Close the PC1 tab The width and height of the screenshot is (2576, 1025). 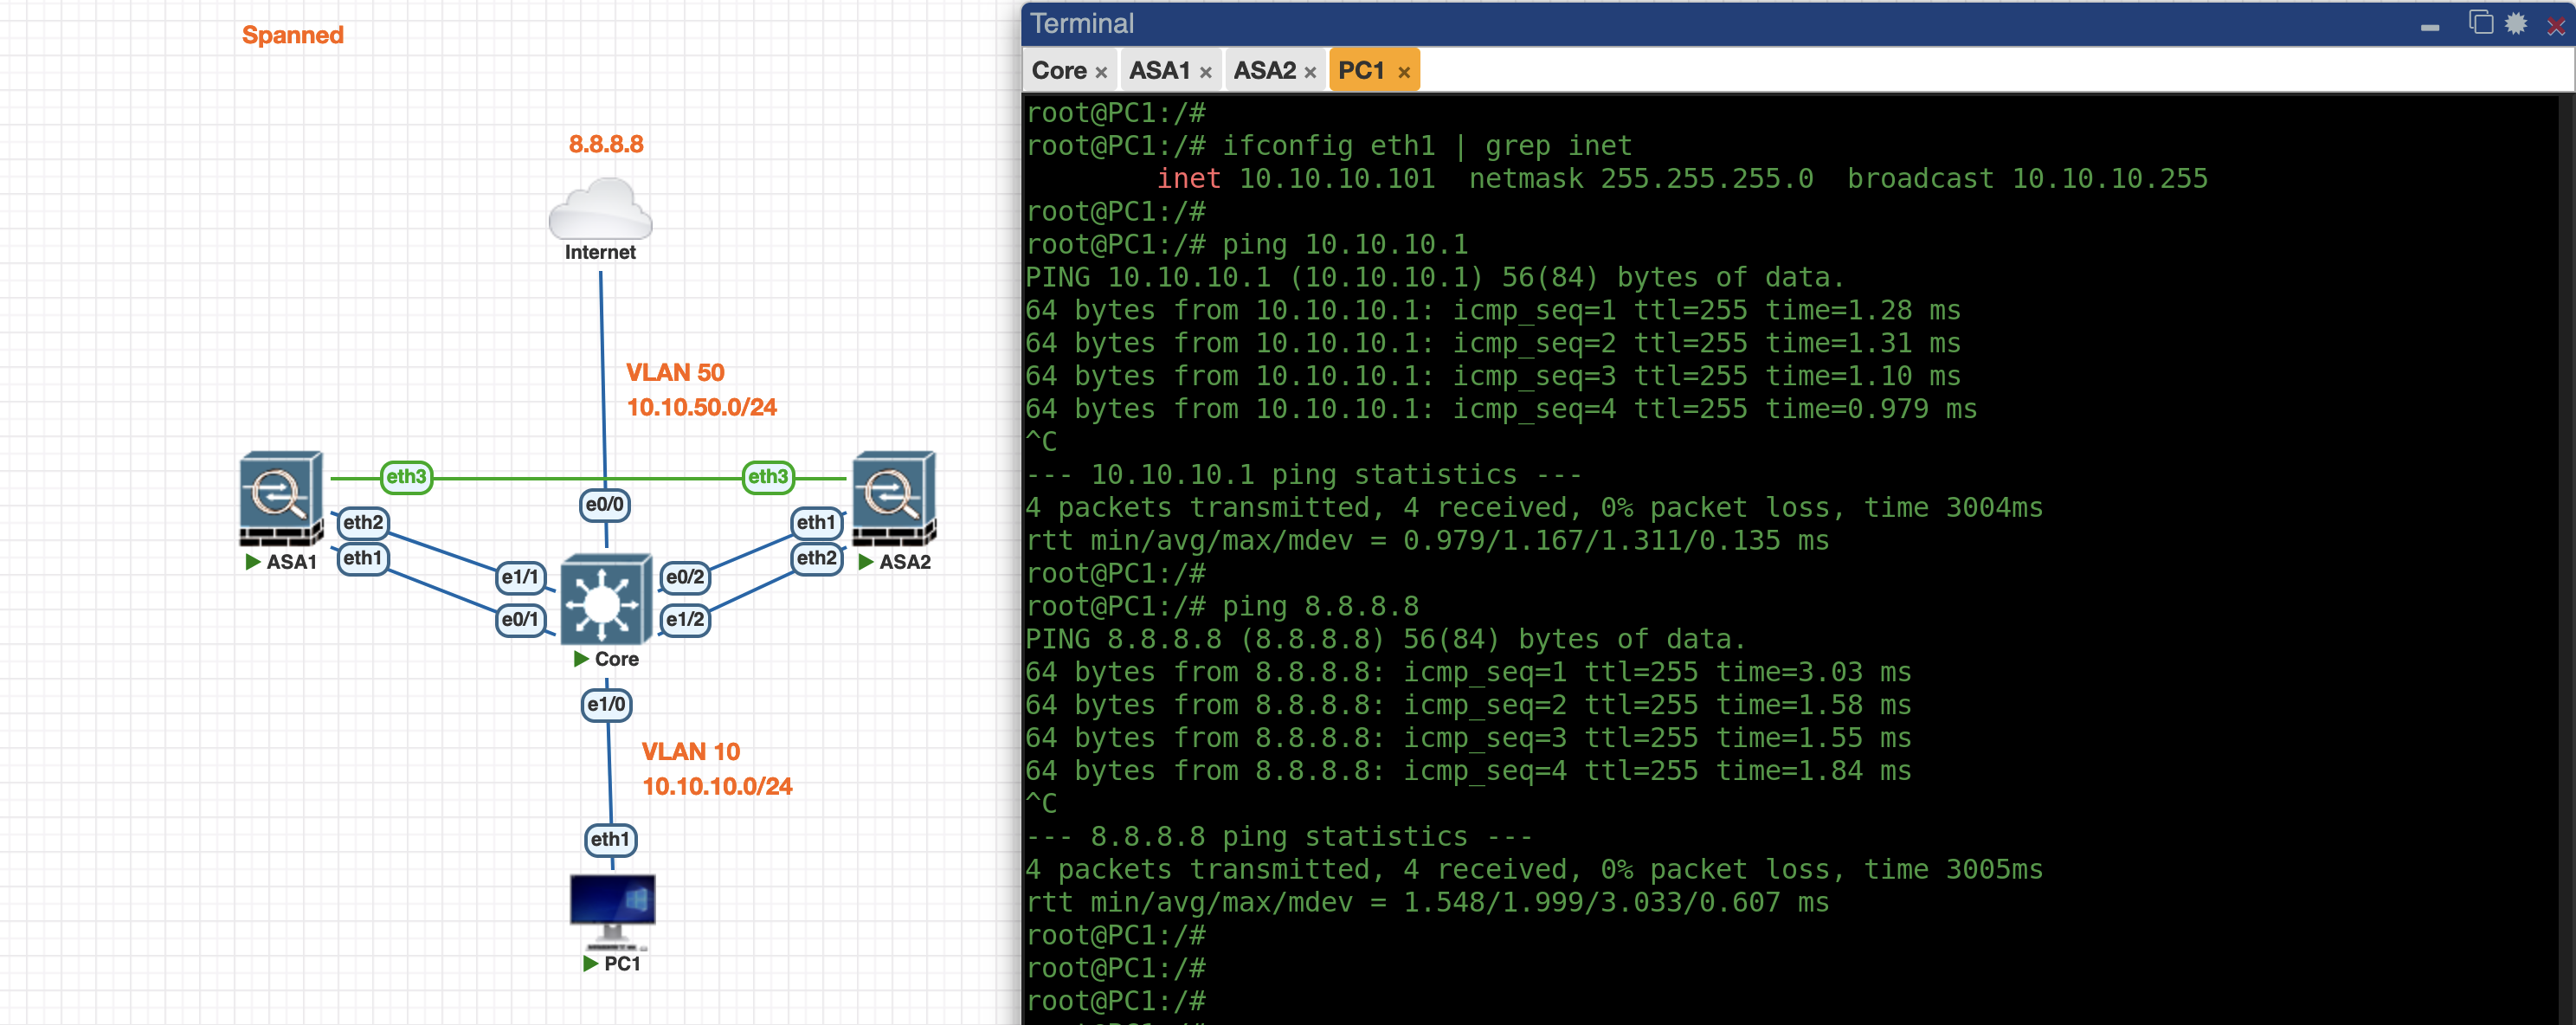tap(1404, 72)
